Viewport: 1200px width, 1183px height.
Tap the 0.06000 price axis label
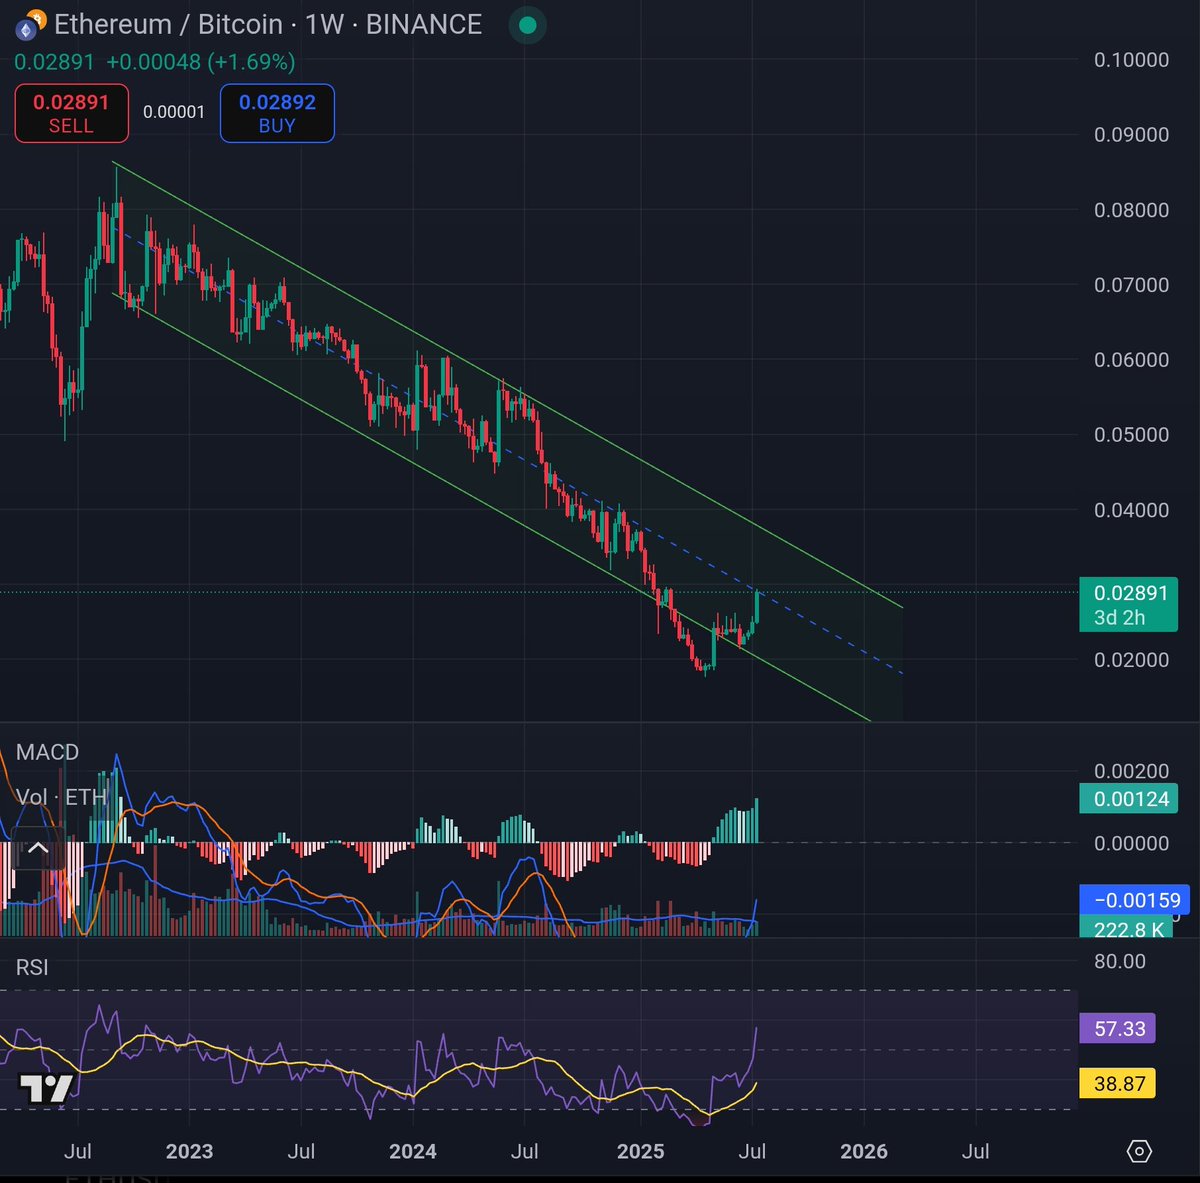tap(1131, 360)
